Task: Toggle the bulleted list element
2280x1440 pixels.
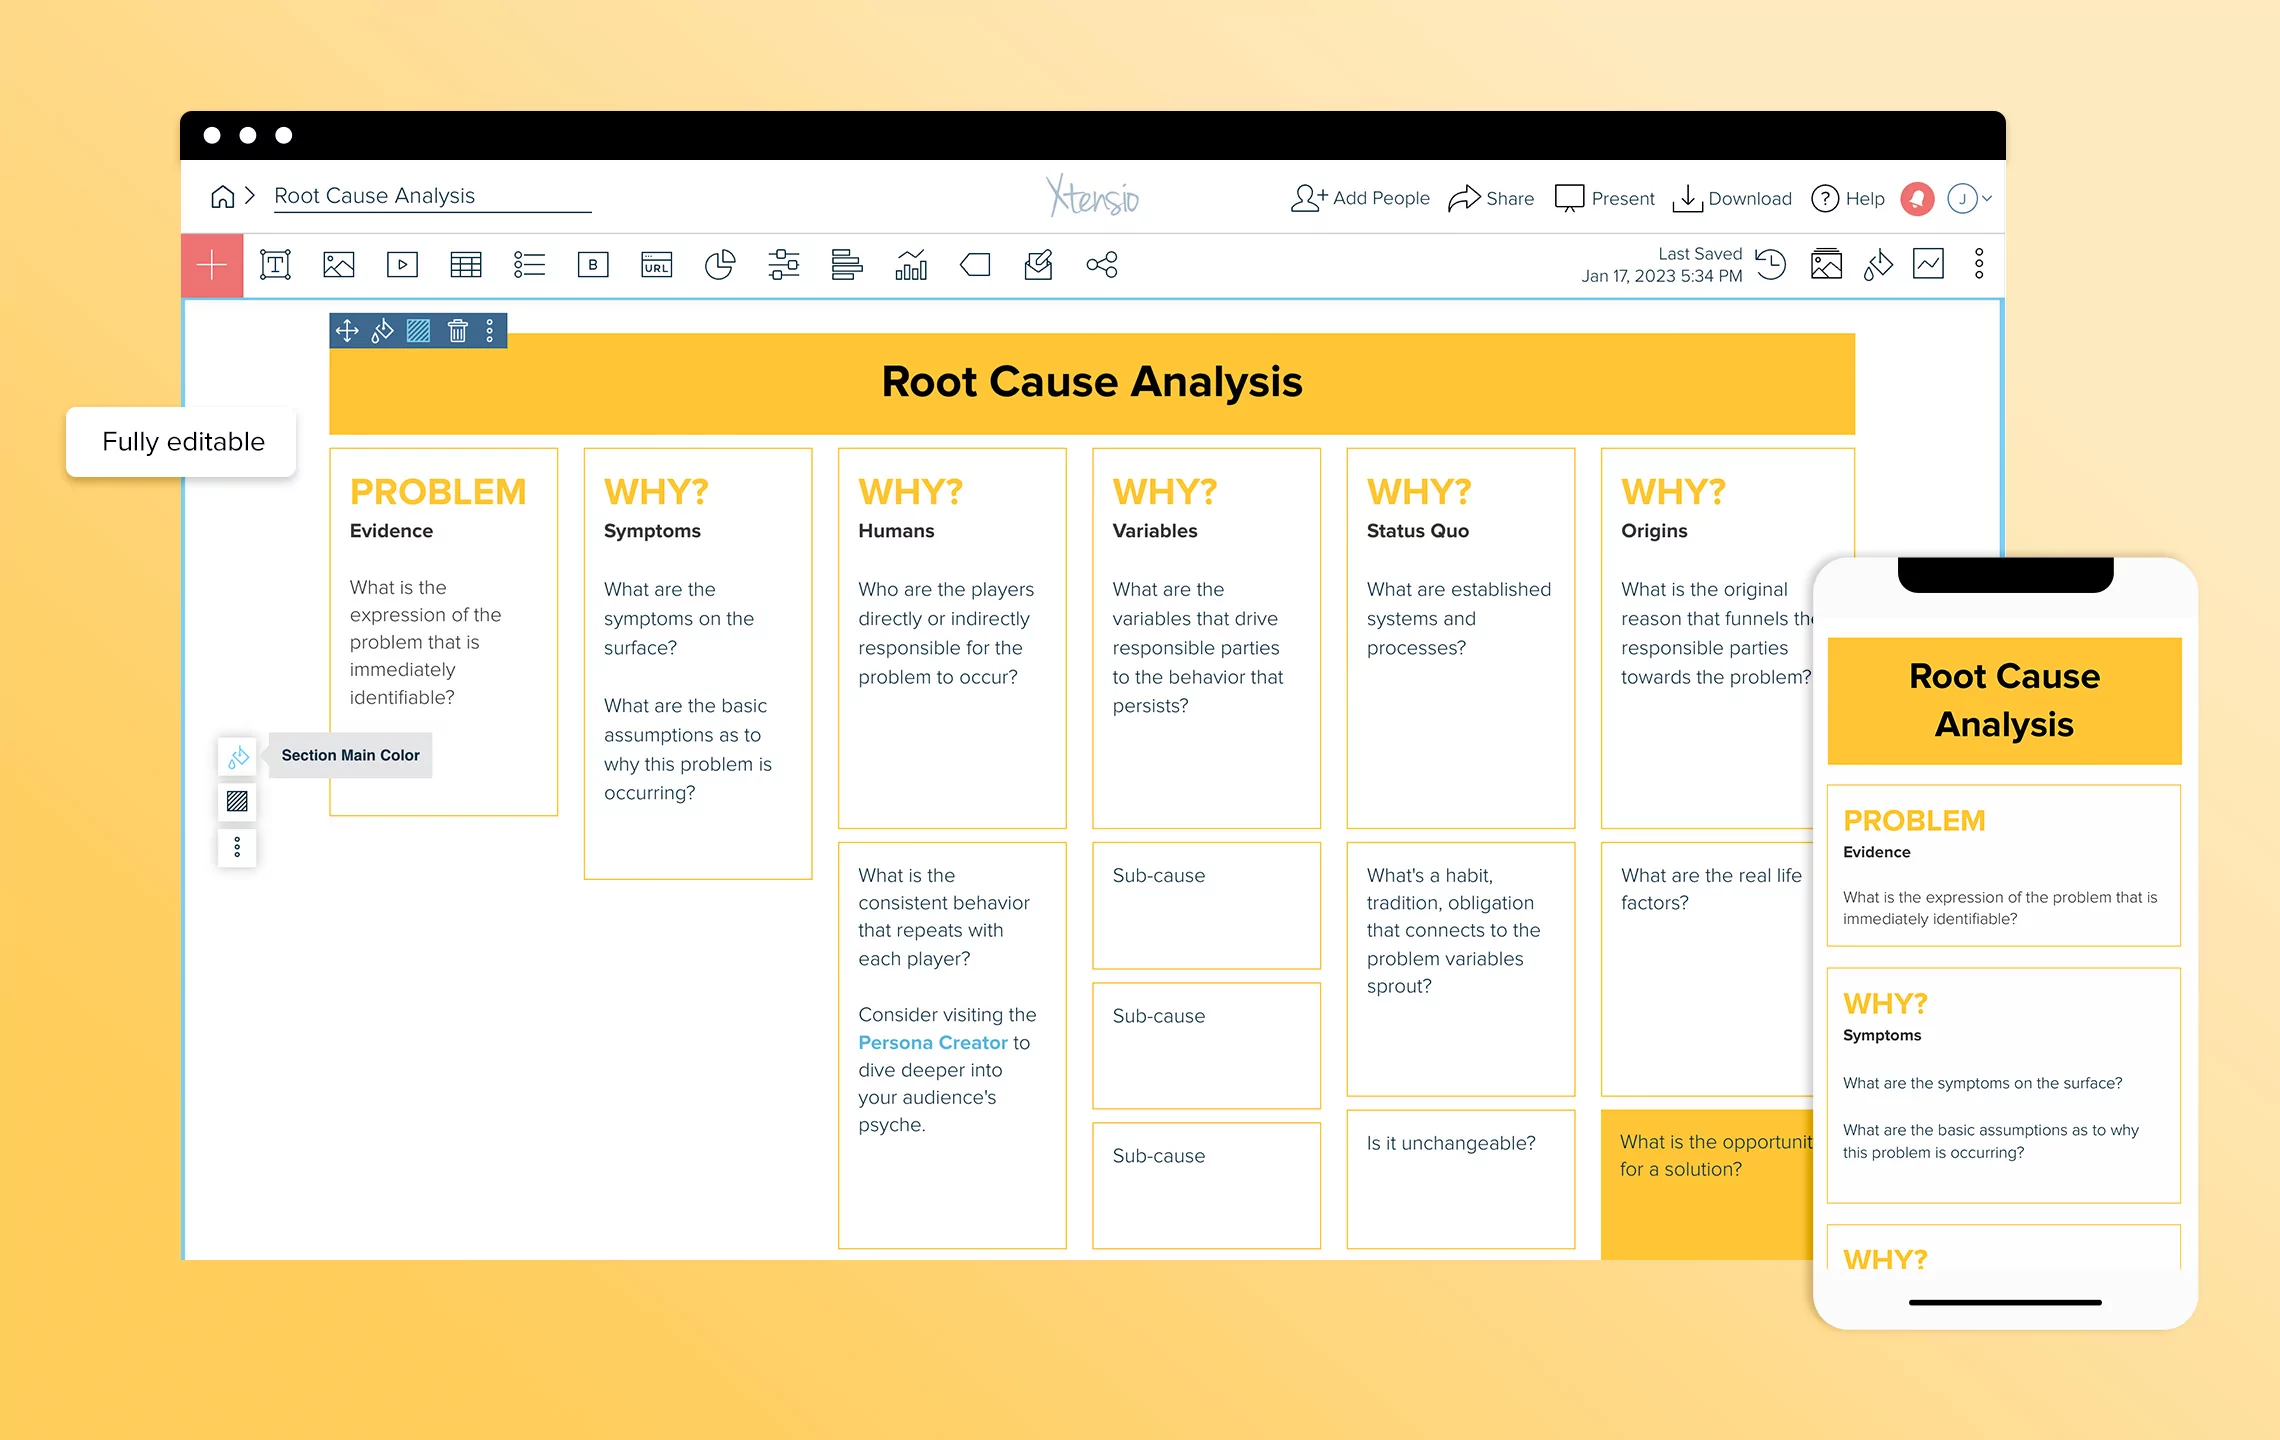Action: click(529, 264)
